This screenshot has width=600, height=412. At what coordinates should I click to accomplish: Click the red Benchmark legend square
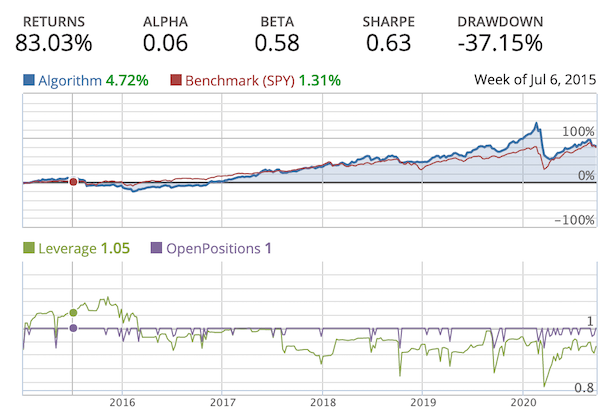pos(176,80)
